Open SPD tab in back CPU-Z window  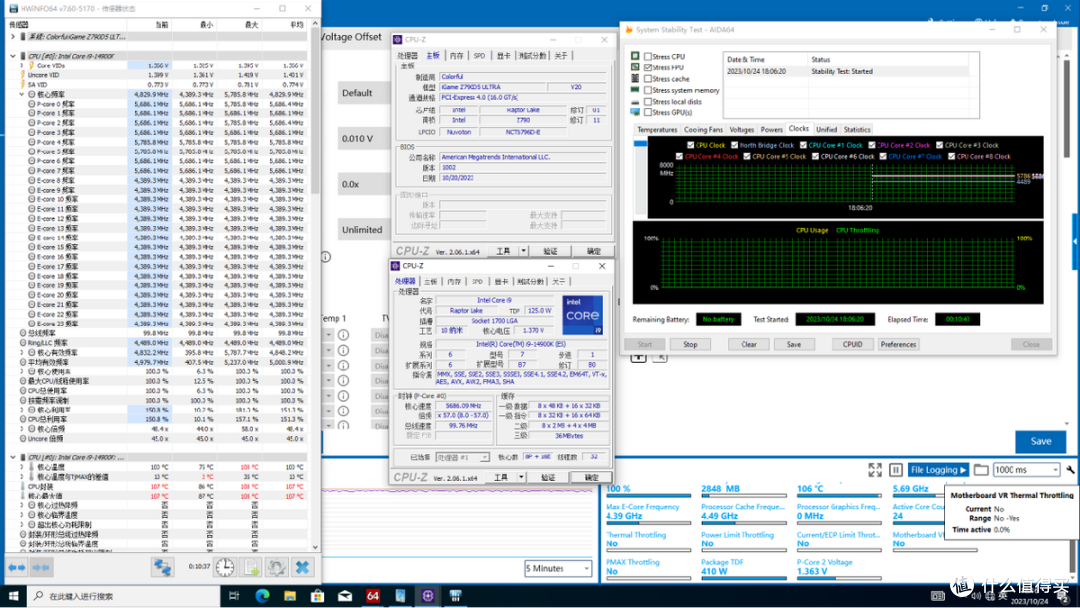pos(479,56)
